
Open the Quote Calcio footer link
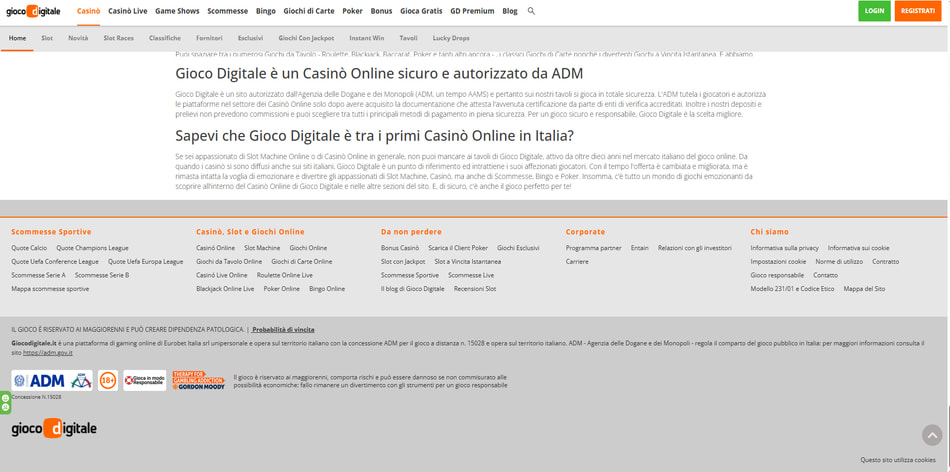(29, 248)
